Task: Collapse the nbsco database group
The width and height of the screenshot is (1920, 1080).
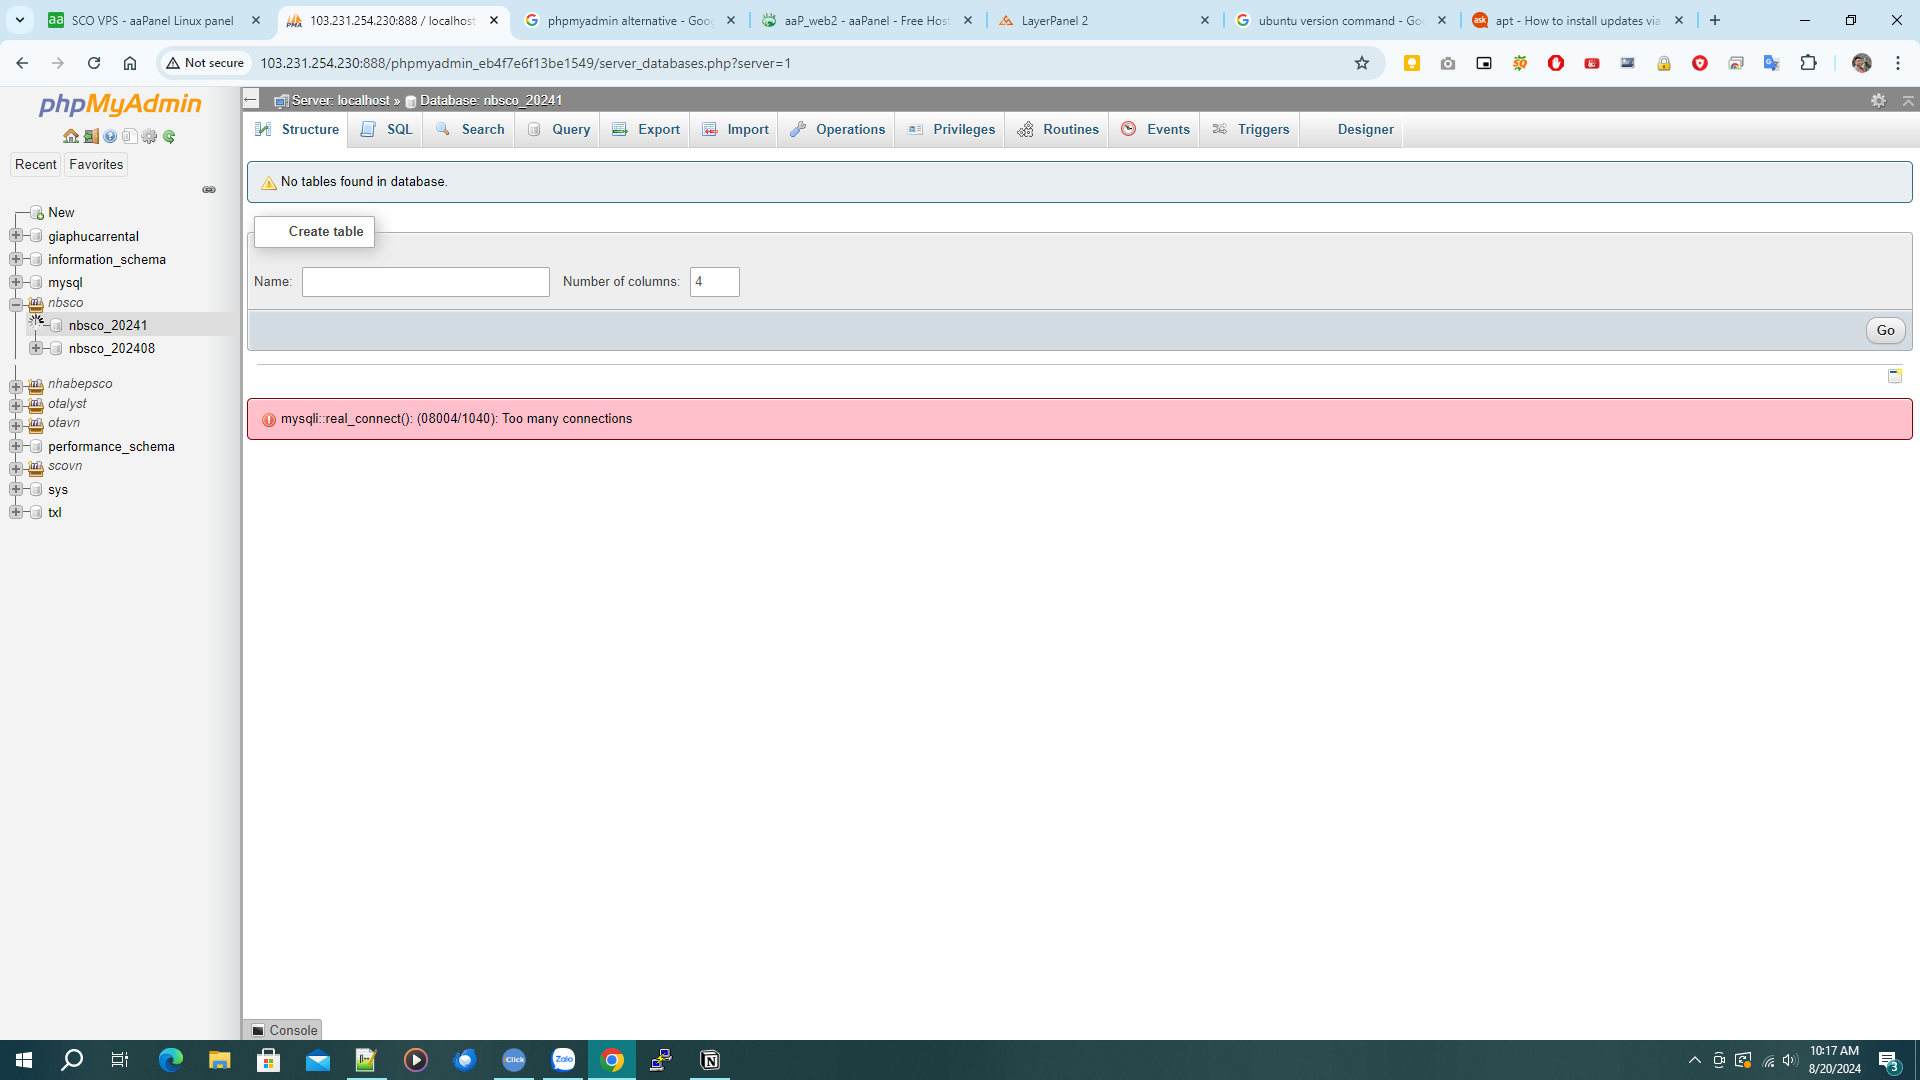Action: pos(16,304)
